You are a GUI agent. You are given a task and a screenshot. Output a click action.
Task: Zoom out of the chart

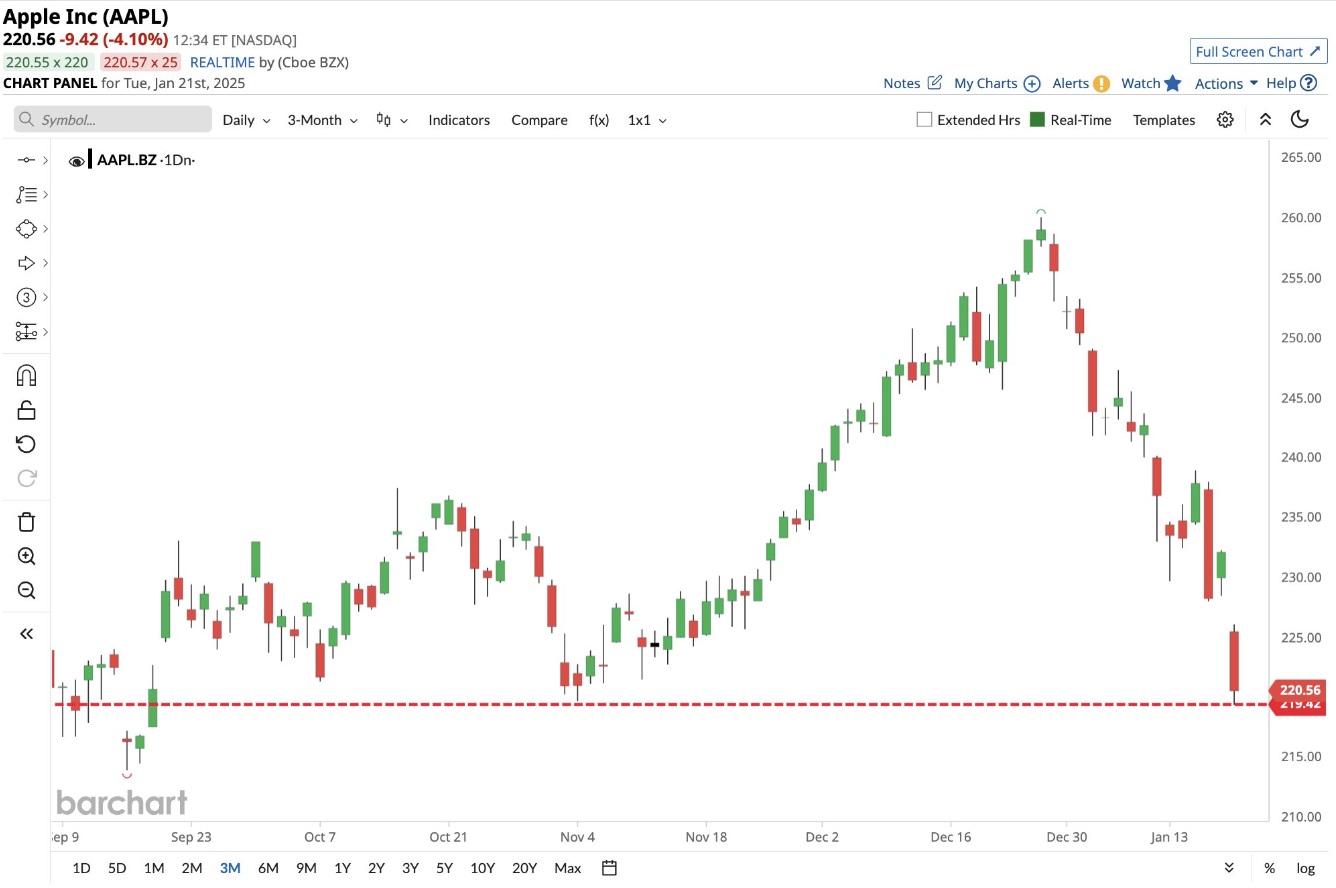[26, 590]
